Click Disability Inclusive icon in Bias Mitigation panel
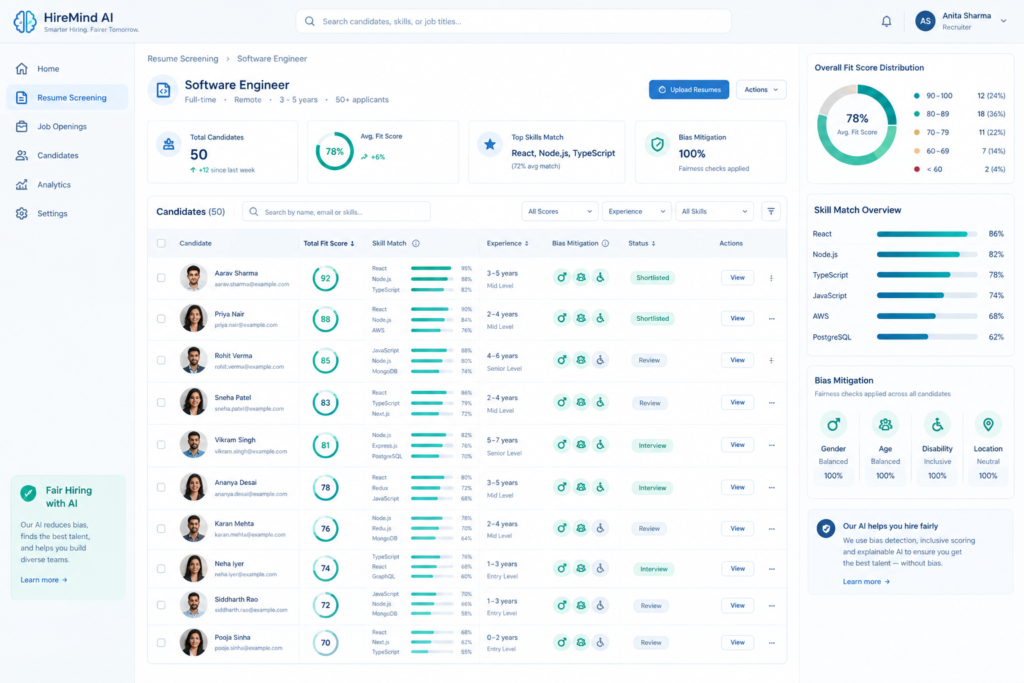 [937, 425]
